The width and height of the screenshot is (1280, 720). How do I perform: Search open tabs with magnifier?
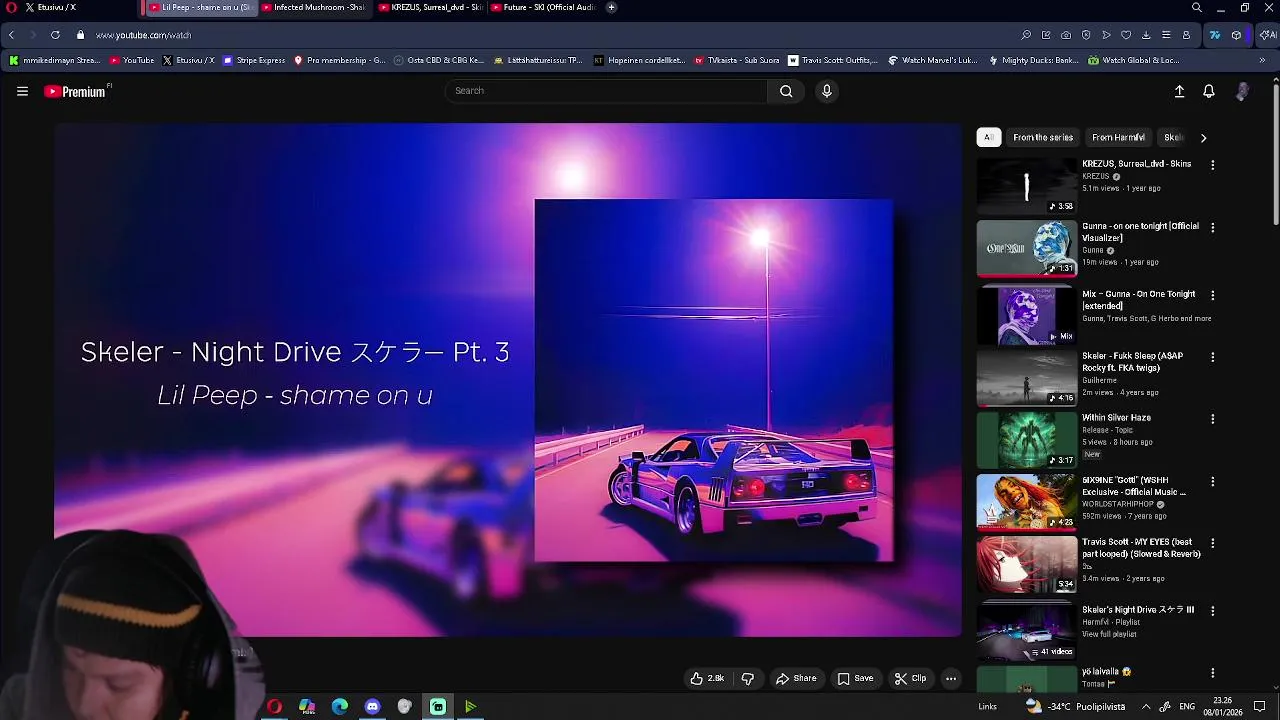(1197, 7)
